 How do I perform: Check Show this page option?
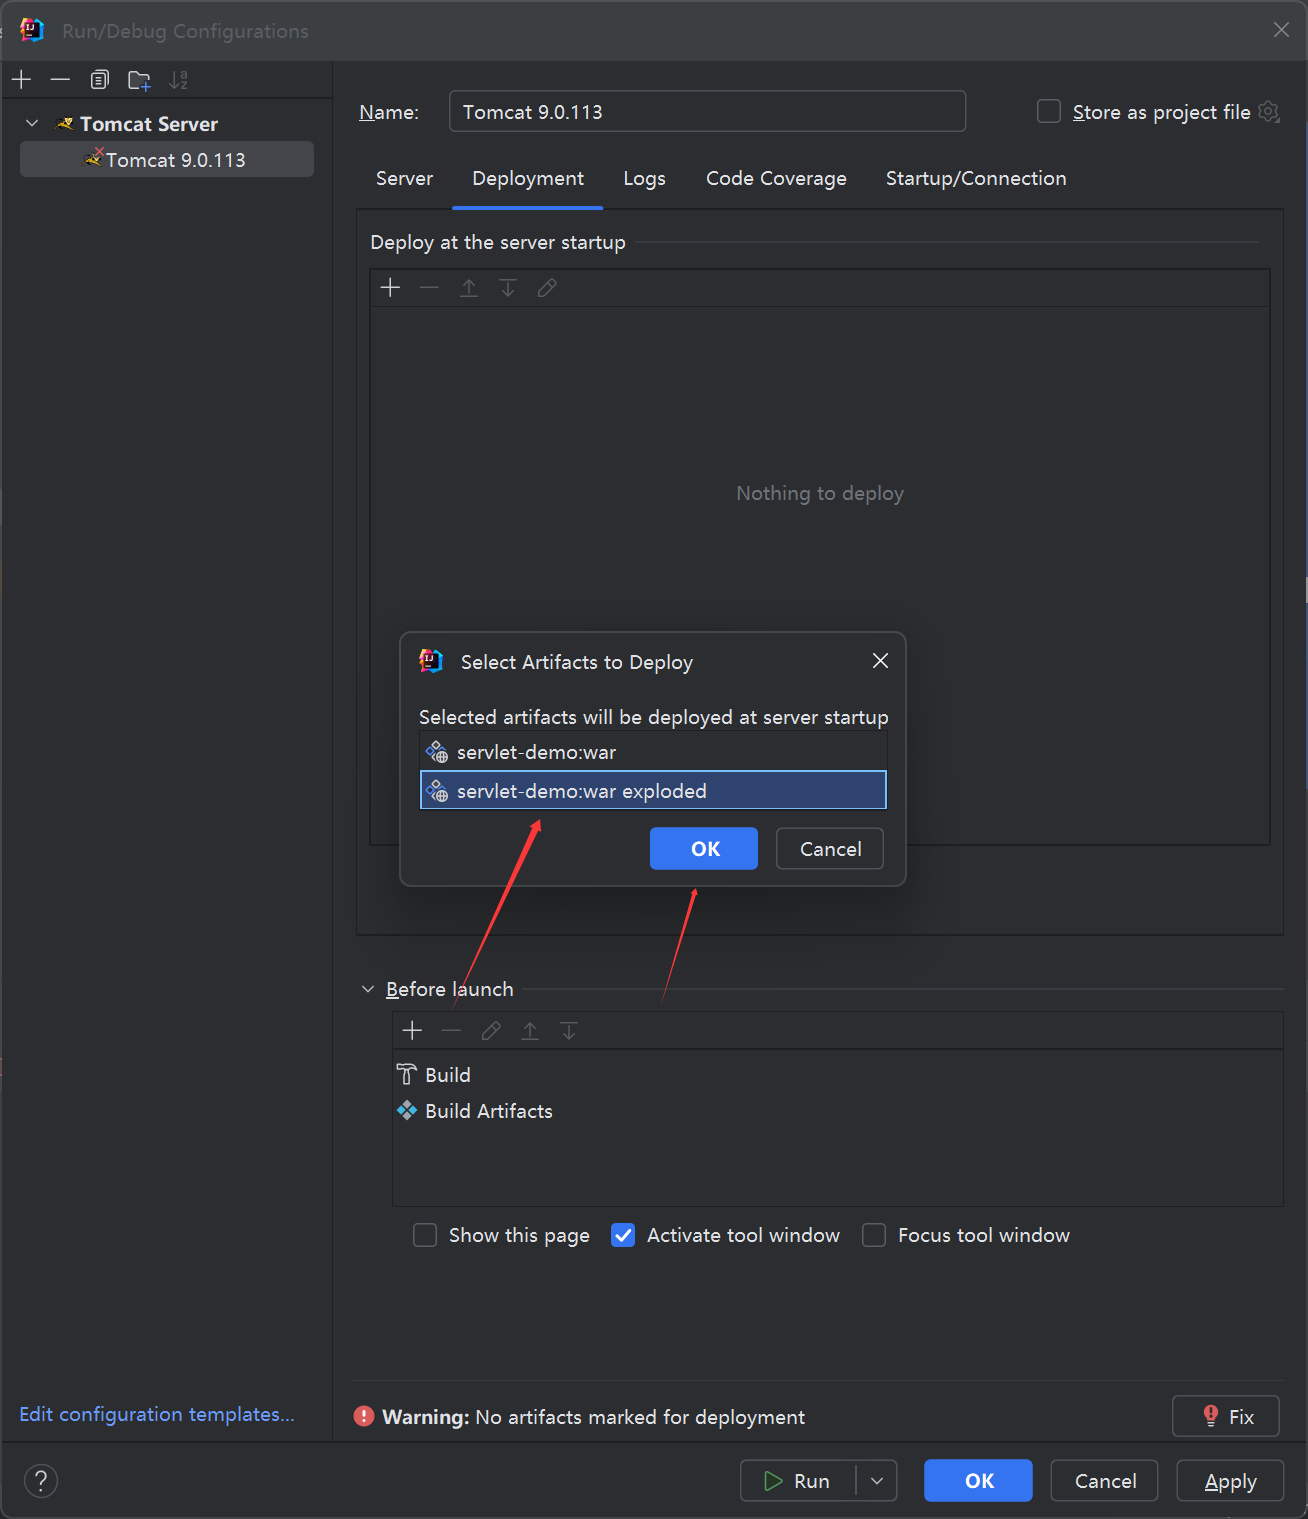click(425, 1235)
